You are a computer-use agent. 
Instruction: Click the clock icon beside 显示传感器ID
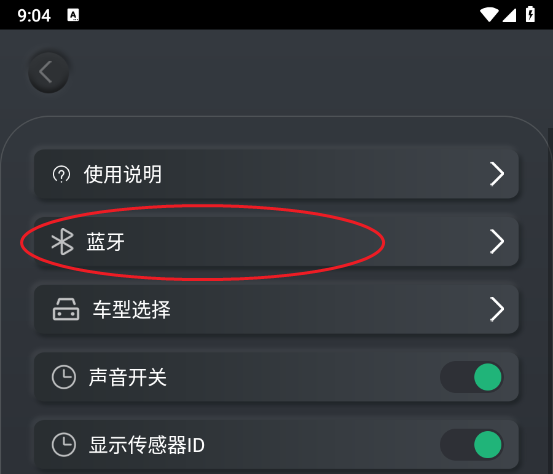64,445
